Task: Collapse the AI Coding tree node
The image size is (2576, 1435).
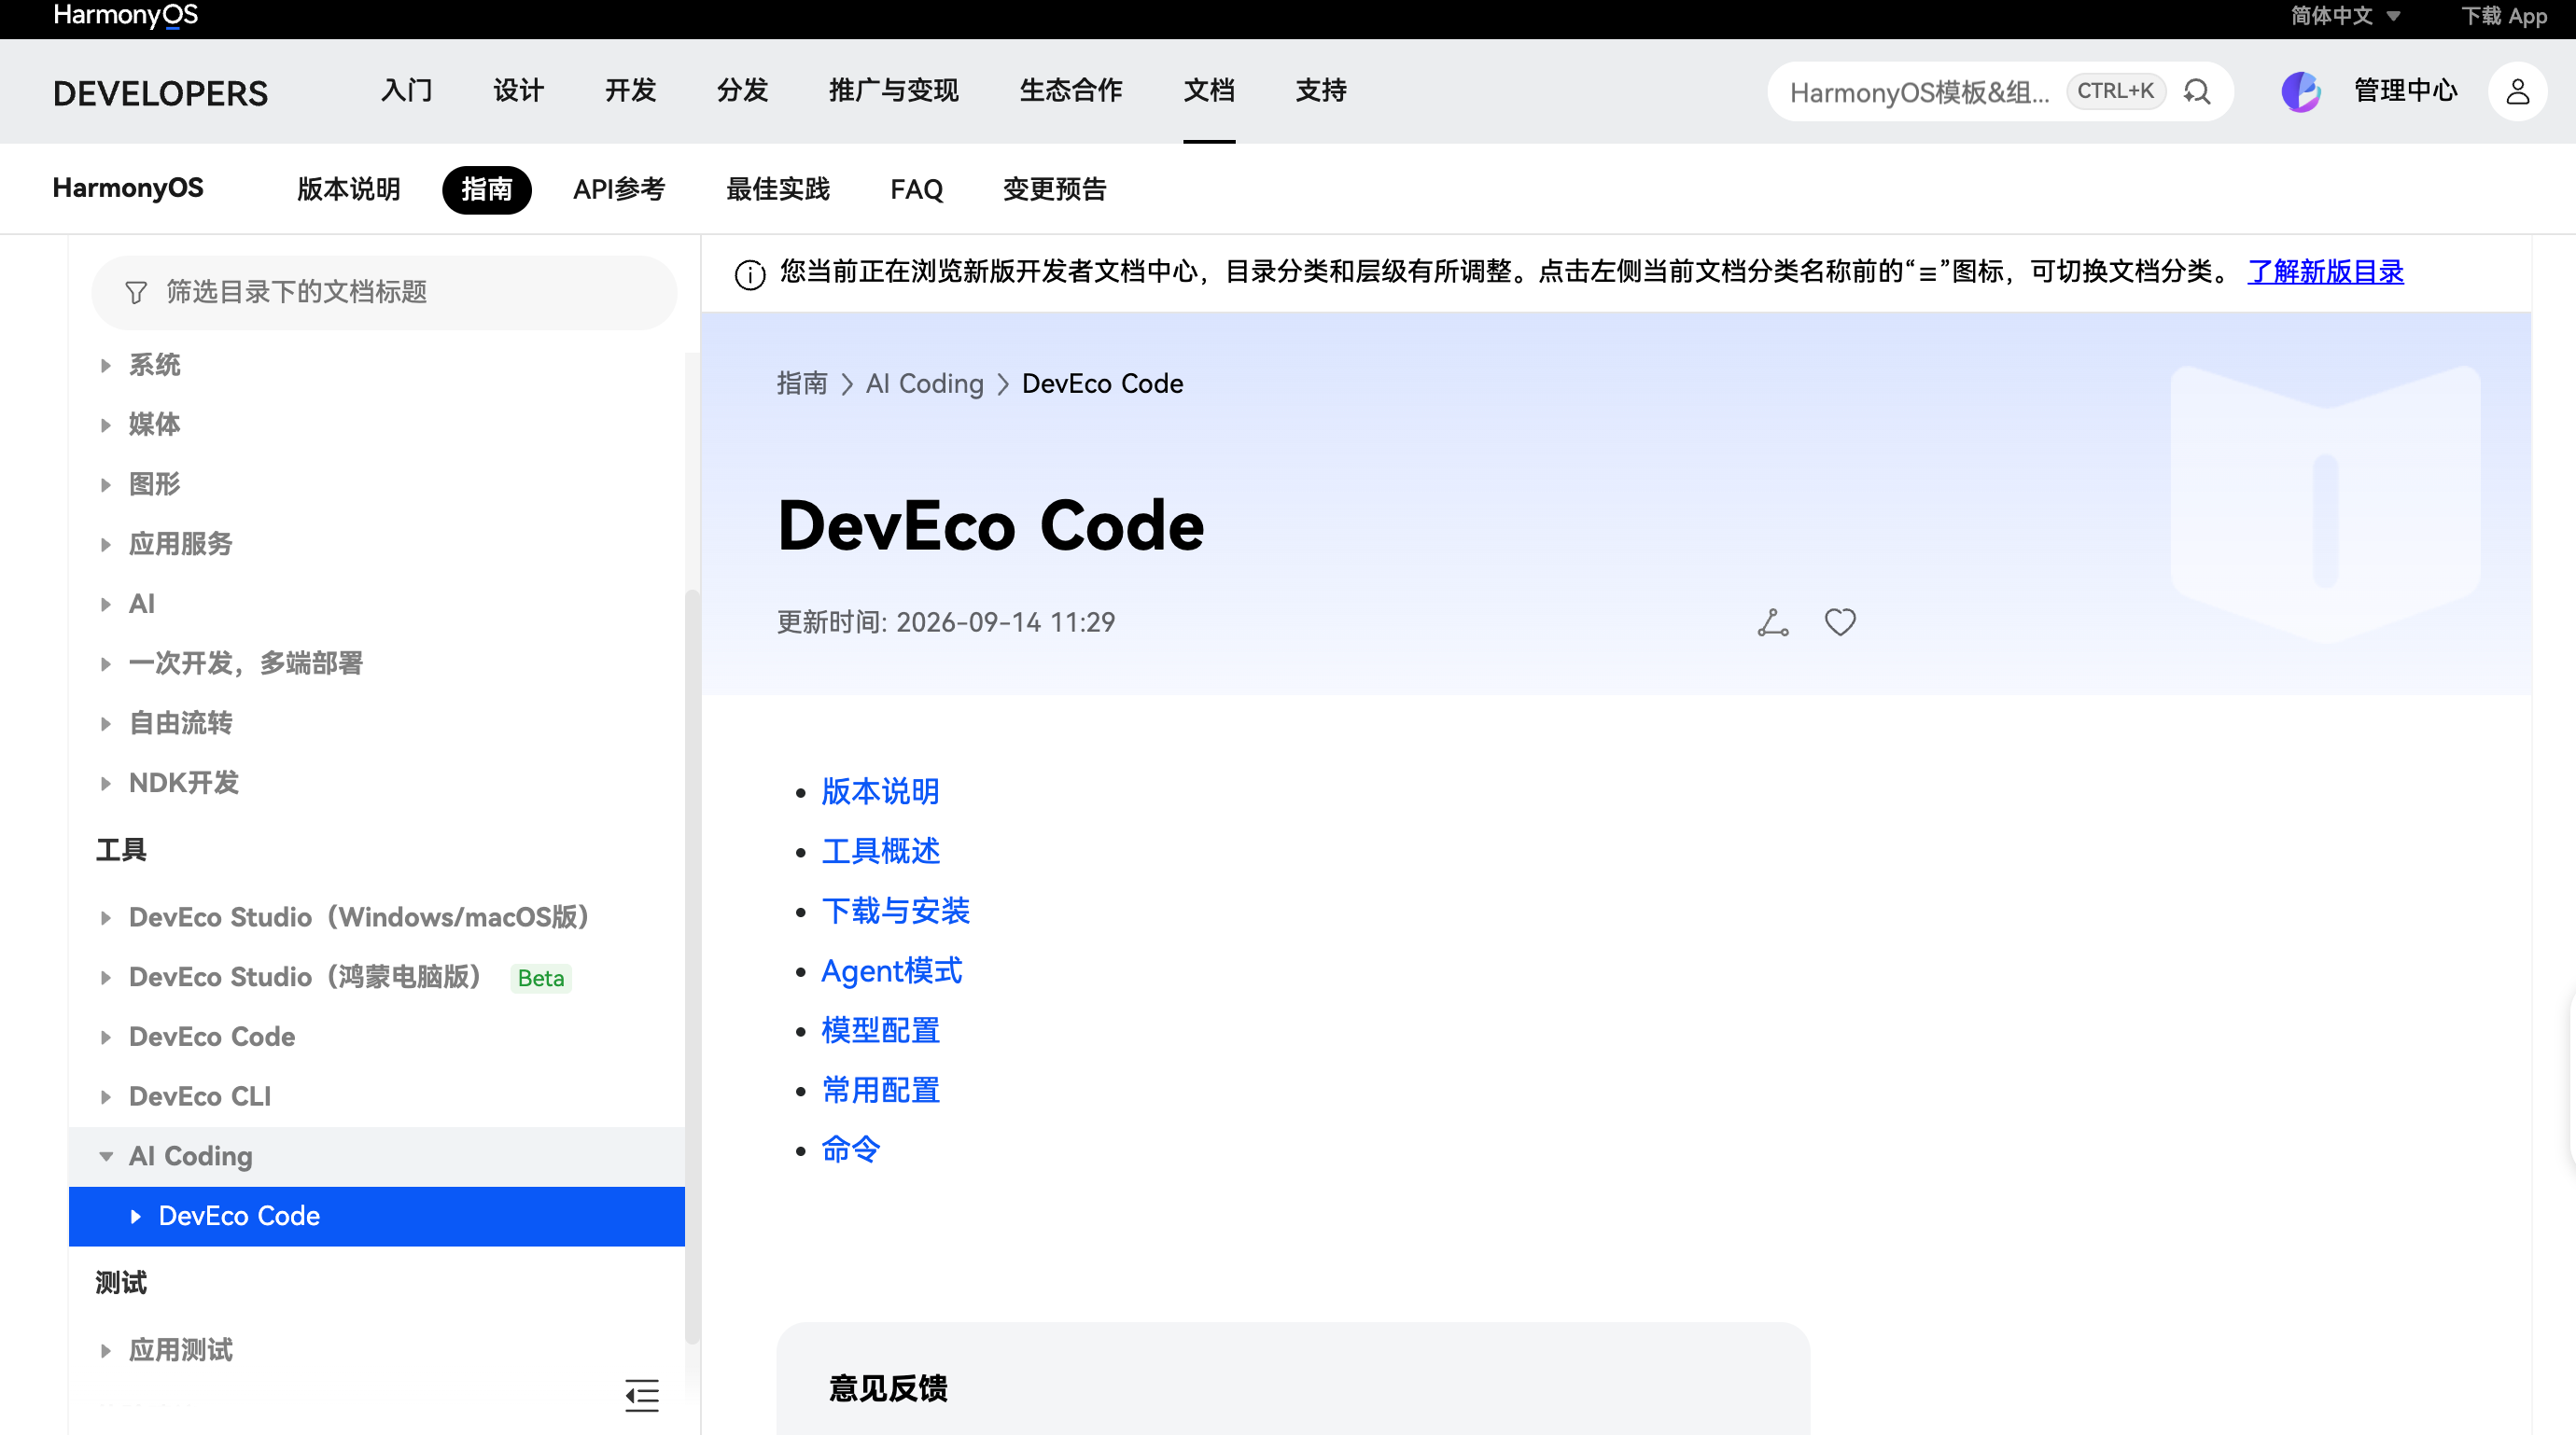Action: pyautogui.click(x=105, y=1156)
